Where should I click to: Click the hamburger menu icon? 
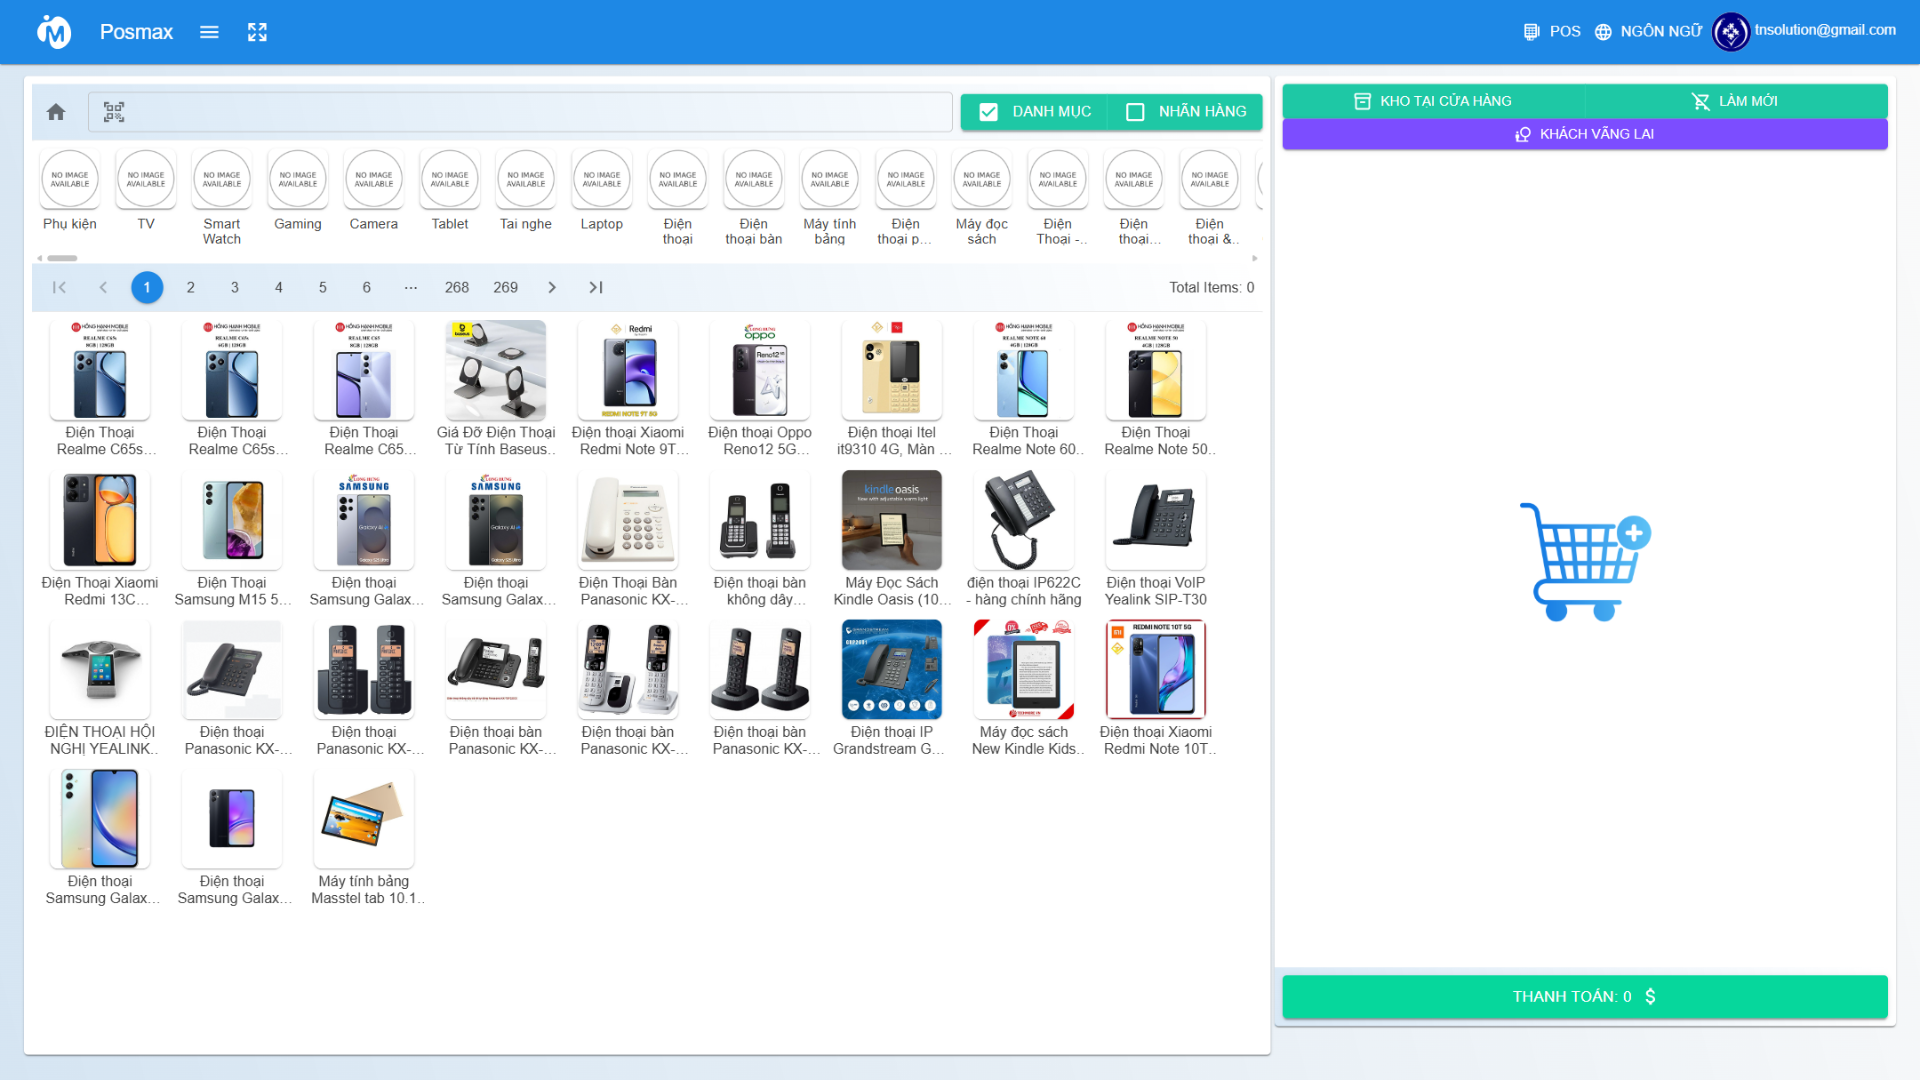(209, 32)
